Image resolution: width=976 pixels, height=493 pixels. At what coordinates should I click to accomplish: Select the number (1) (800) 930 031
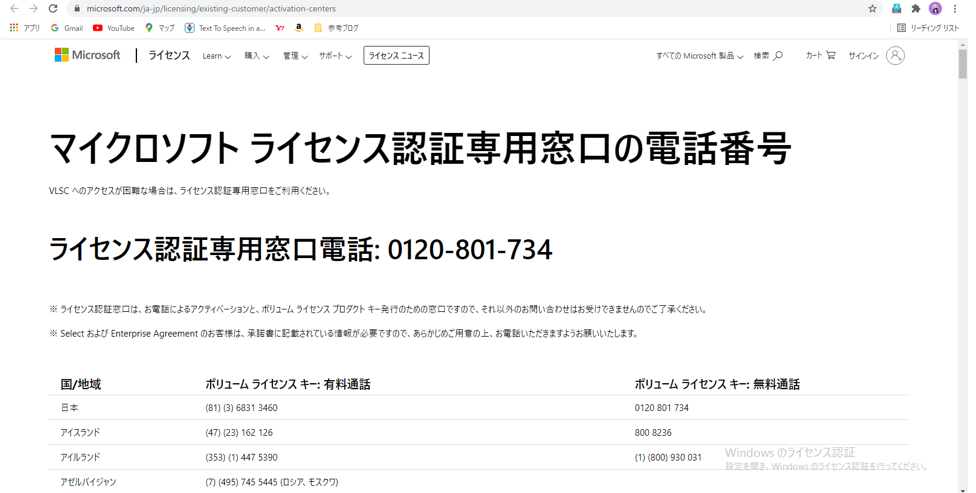pyautogui.click(x=668, y=458)
